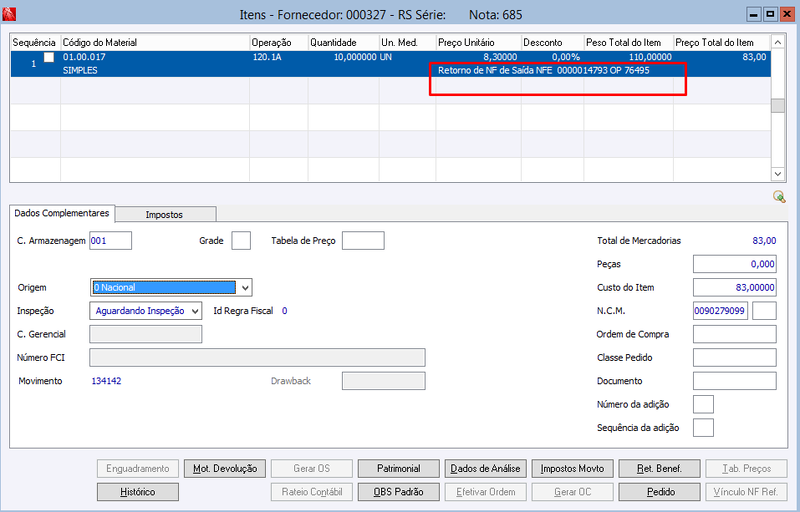The width and height of the screenshot is (800, 512).
Task: Click the grid scrollbar down arrow
Action: click(778, 173)
